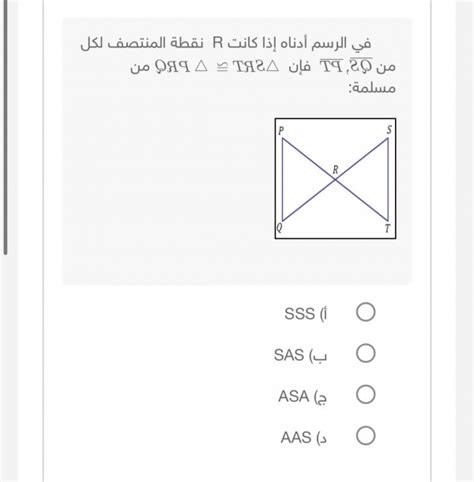Click the vertical scrollbar thumb
Viewport: 474px width, 482px height.
point(5,128)
